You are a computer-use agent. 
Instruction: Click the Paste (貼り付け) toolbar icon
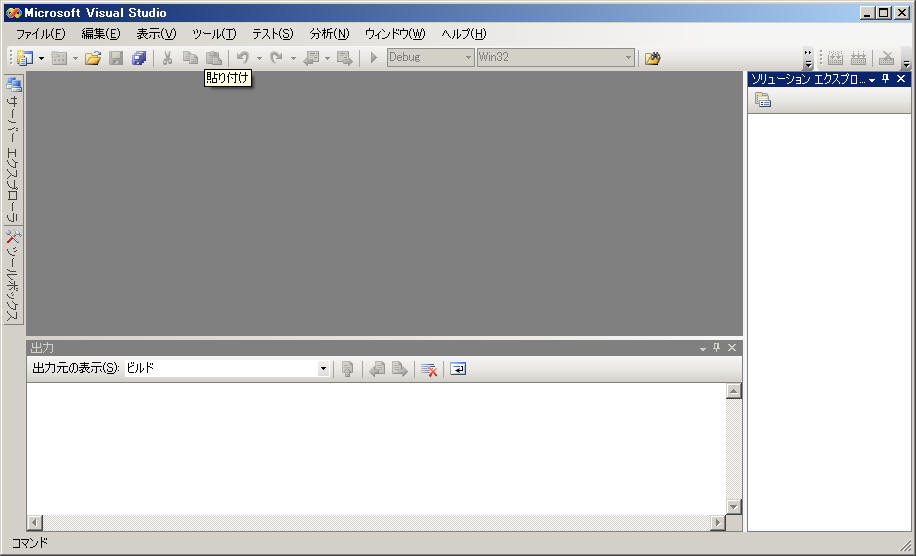tap(213, 58)
